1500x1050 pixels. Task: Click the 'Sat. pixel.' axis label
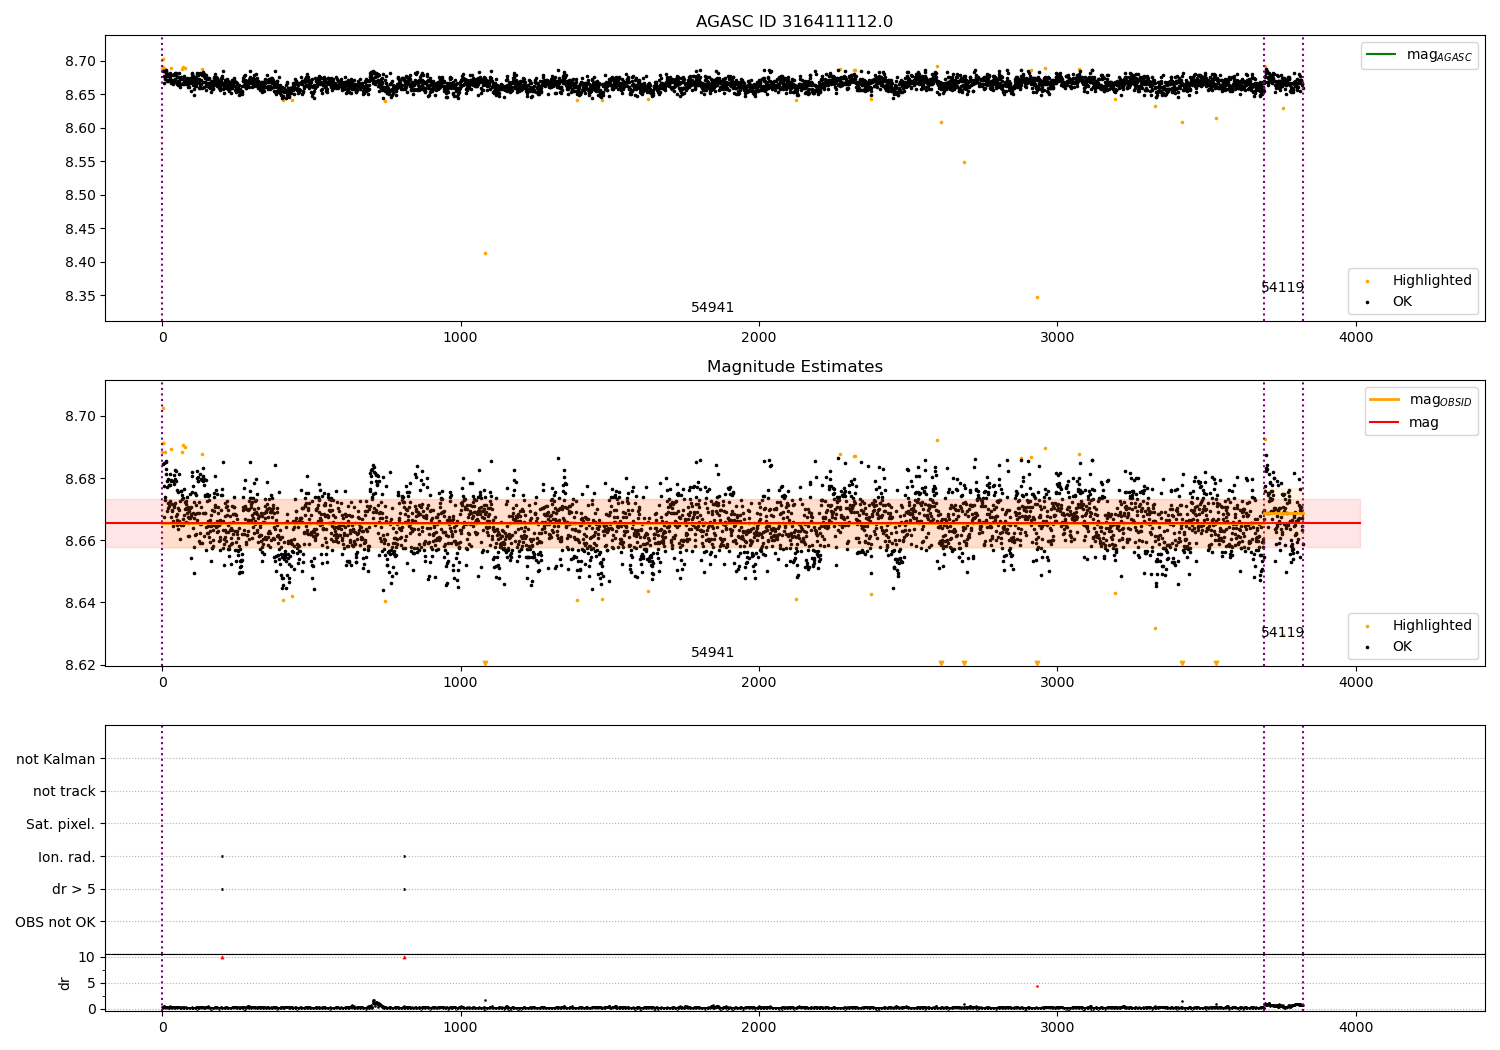61,824
